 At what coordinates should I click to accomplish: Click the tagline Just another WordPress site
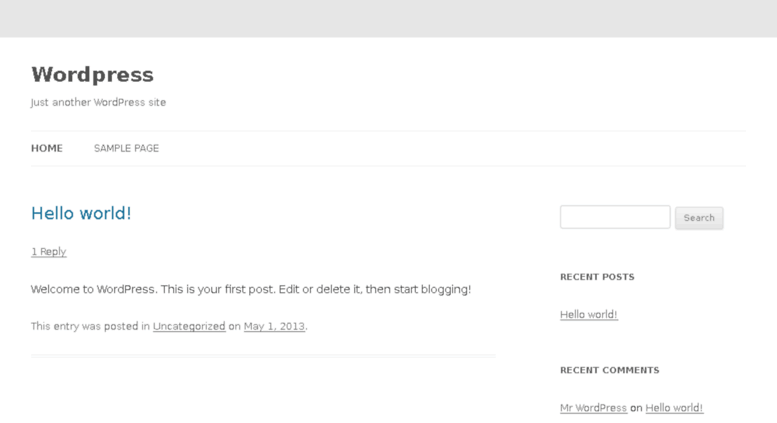(98, 103)
